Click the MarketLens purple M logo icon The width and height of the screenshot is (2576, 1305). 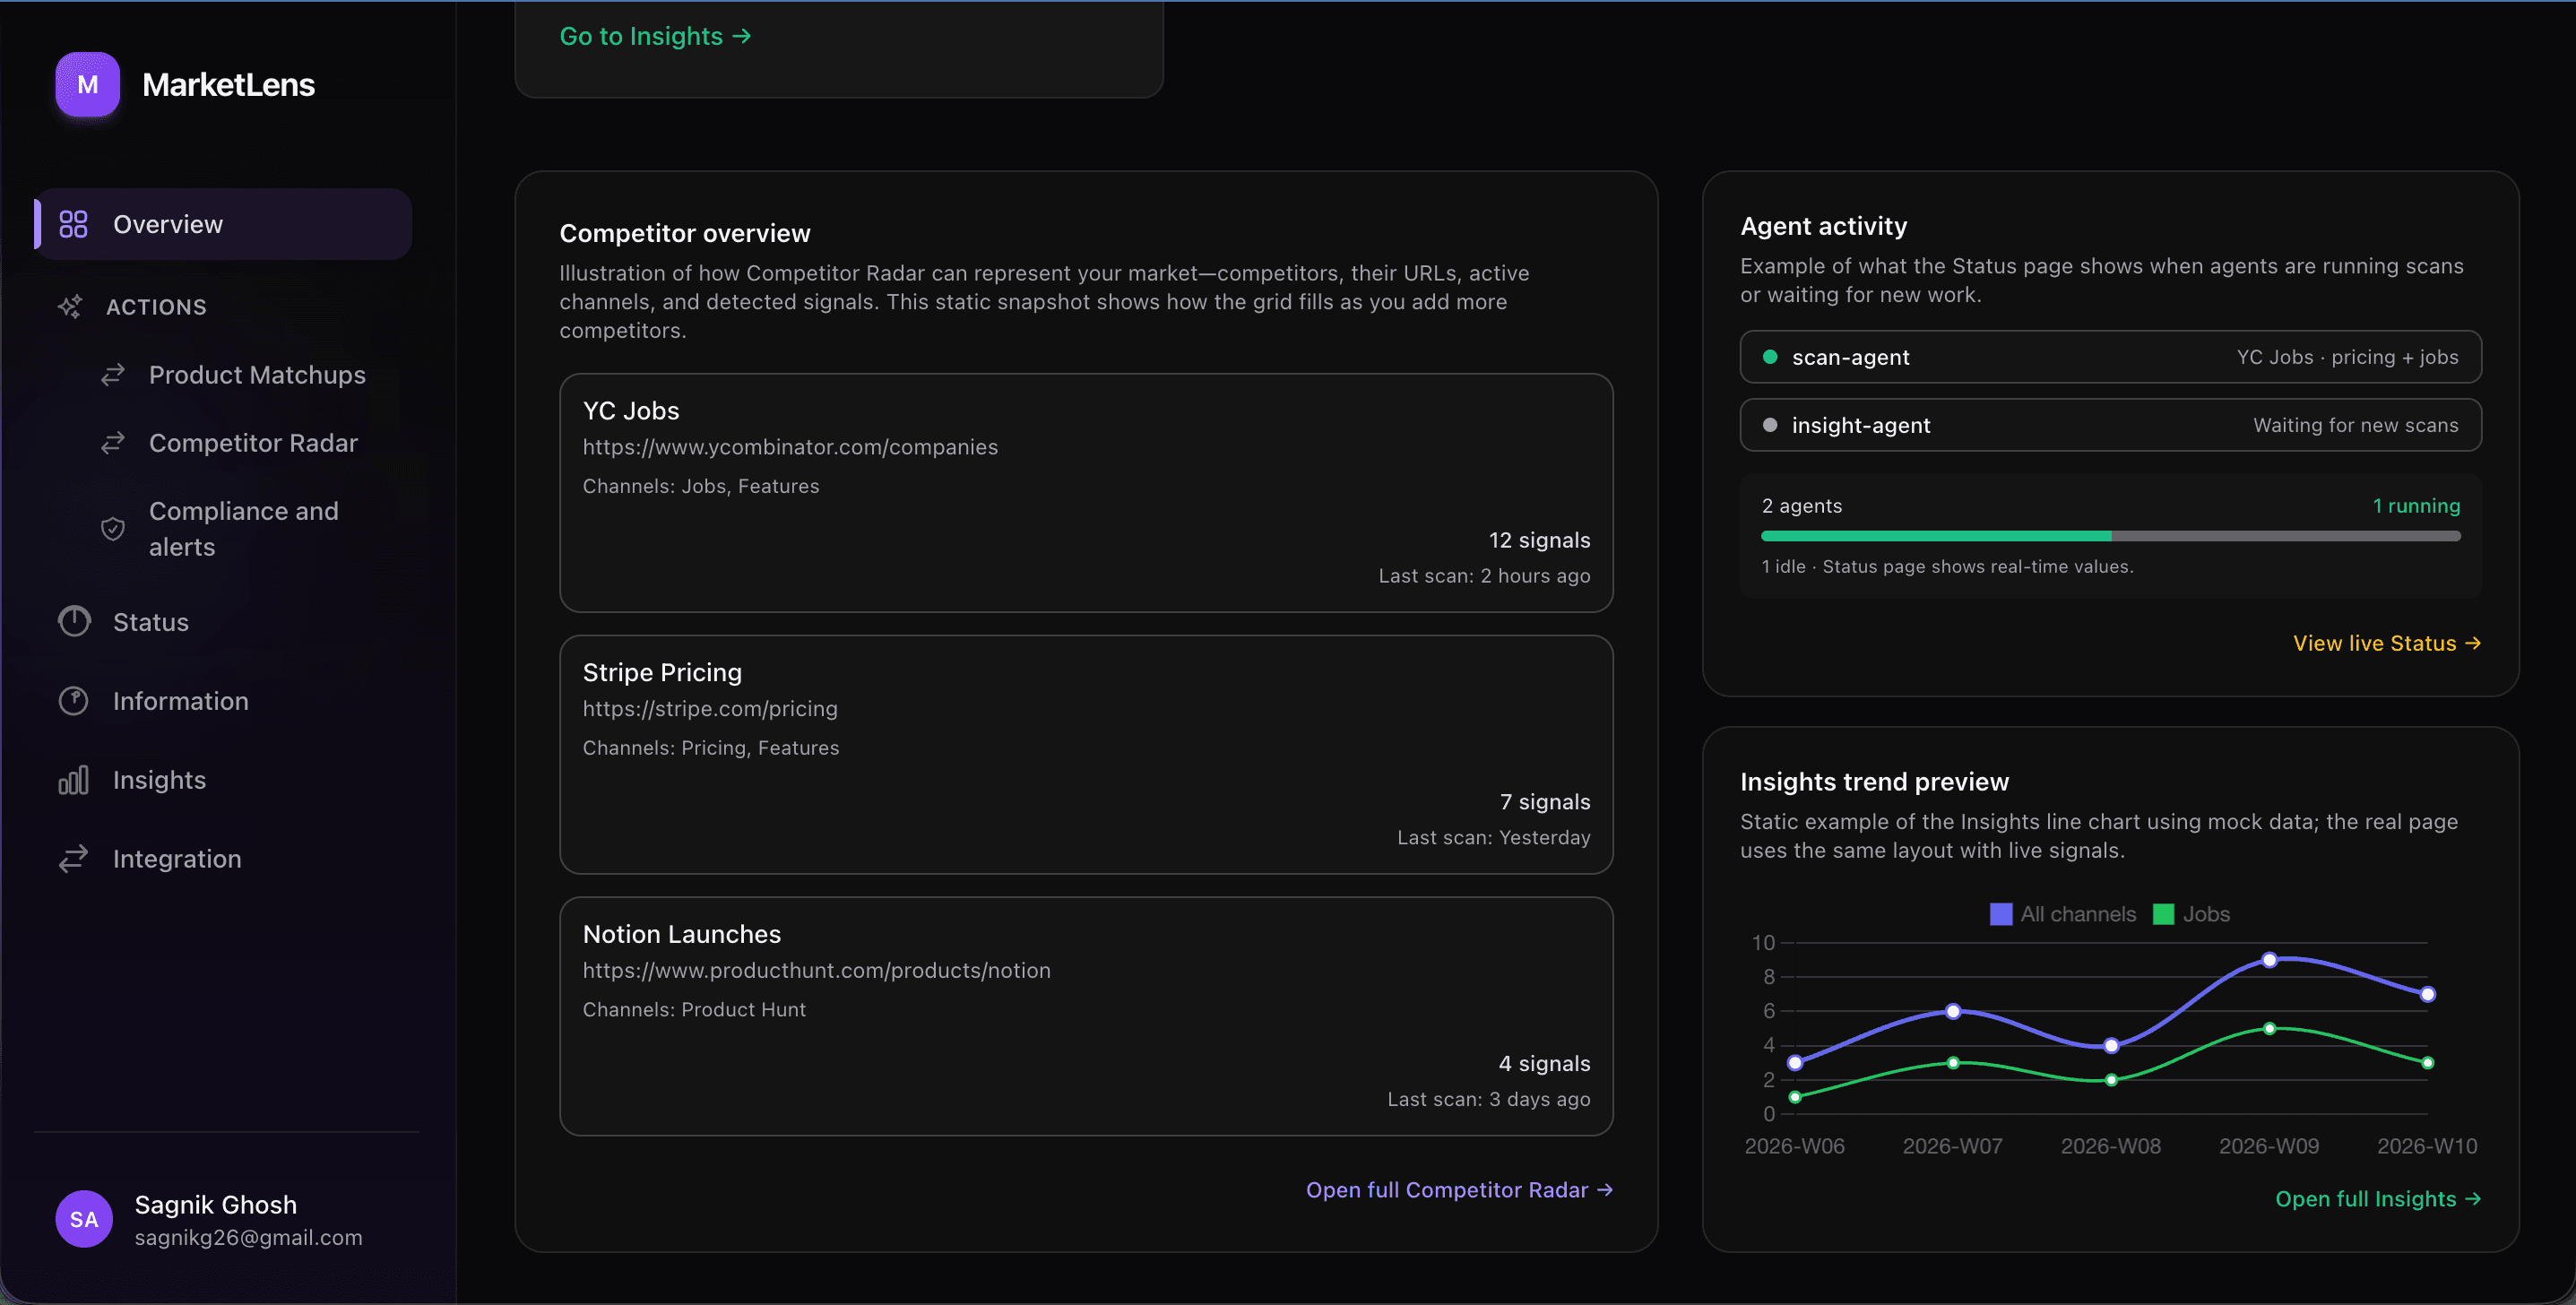coord(87,85)
